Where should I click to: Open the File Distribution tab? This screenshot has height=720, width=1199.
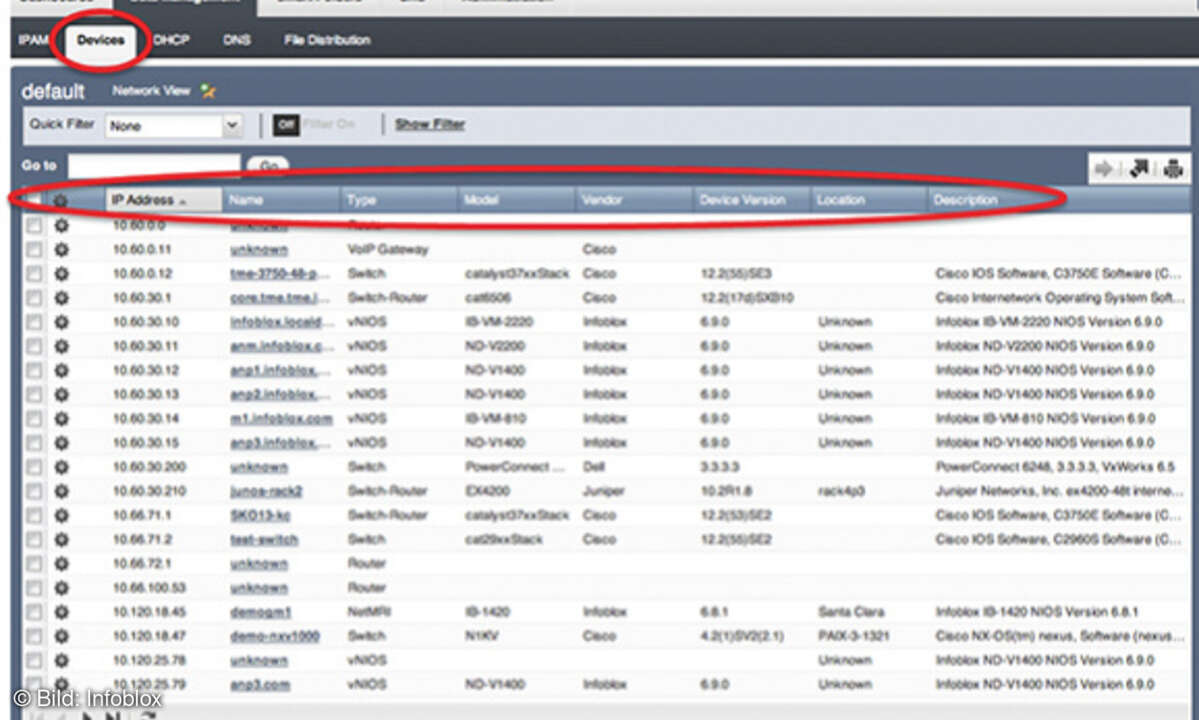327,40
